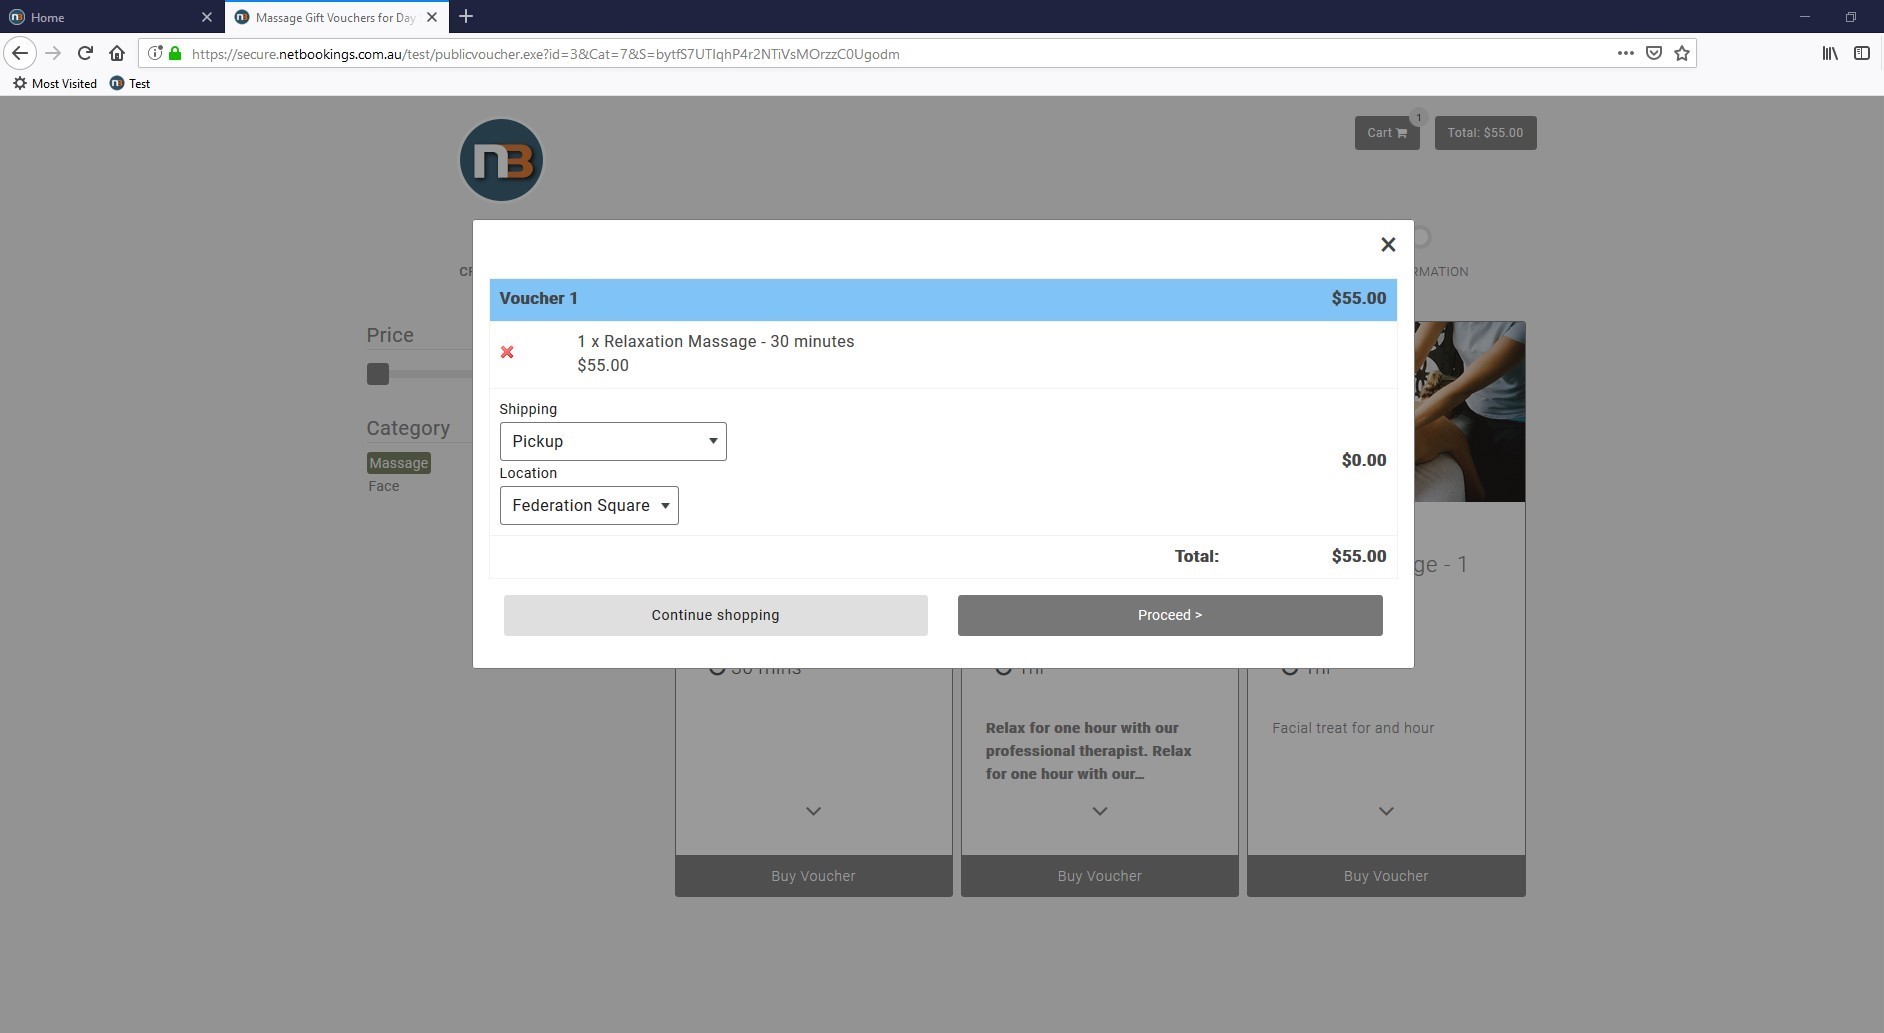This screenshot has height=1033, width=1884.
Task: Open a new browser tab
Action: tap(466, 16)
